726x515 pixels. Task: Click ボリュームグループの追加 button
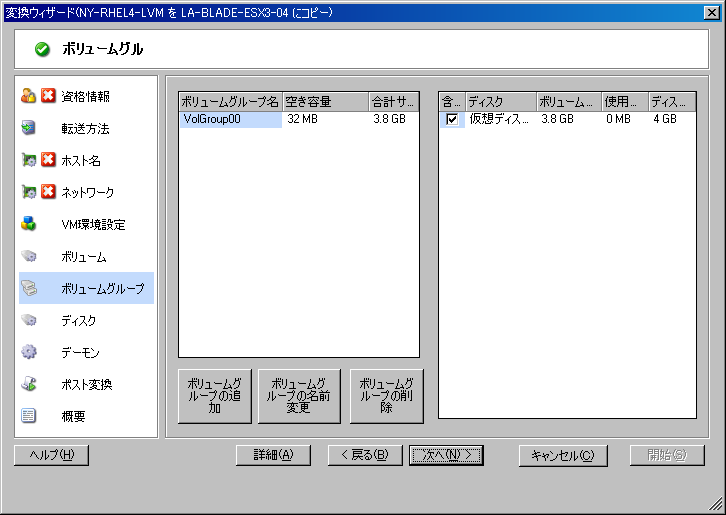click(215, 396)
